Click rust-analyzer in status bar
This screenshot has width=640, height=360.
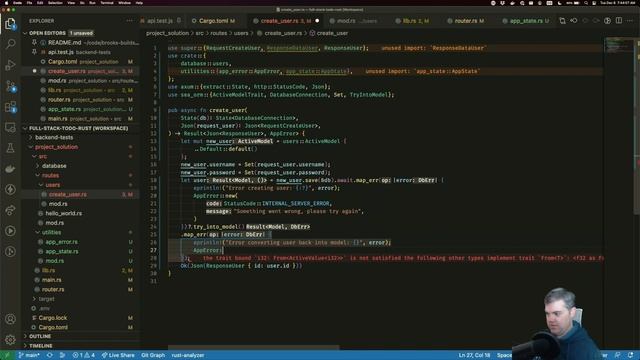point(188,355)
